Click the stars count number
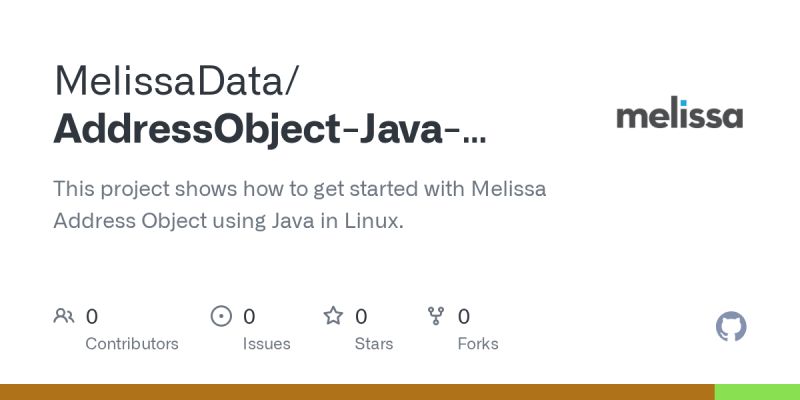Screen dimensions: 800x400 pyautogui.click(x=361, y=317)
